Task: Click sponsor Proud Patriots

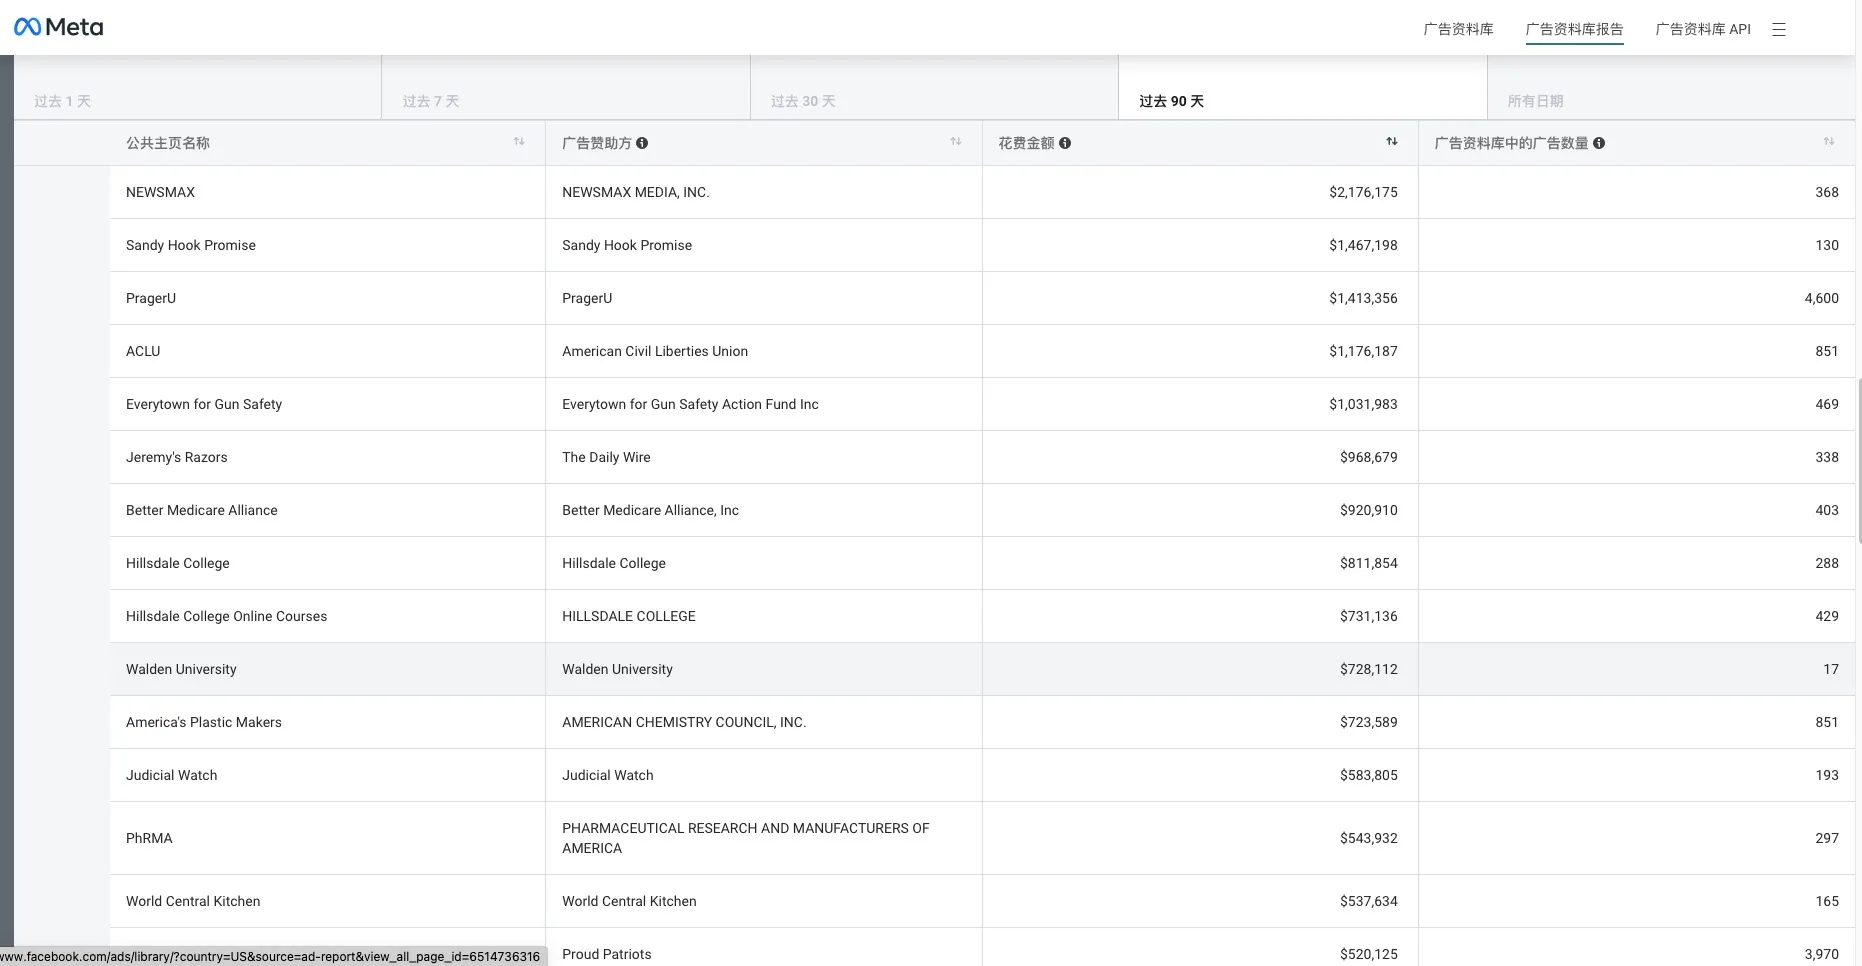Action: (607, 954)
